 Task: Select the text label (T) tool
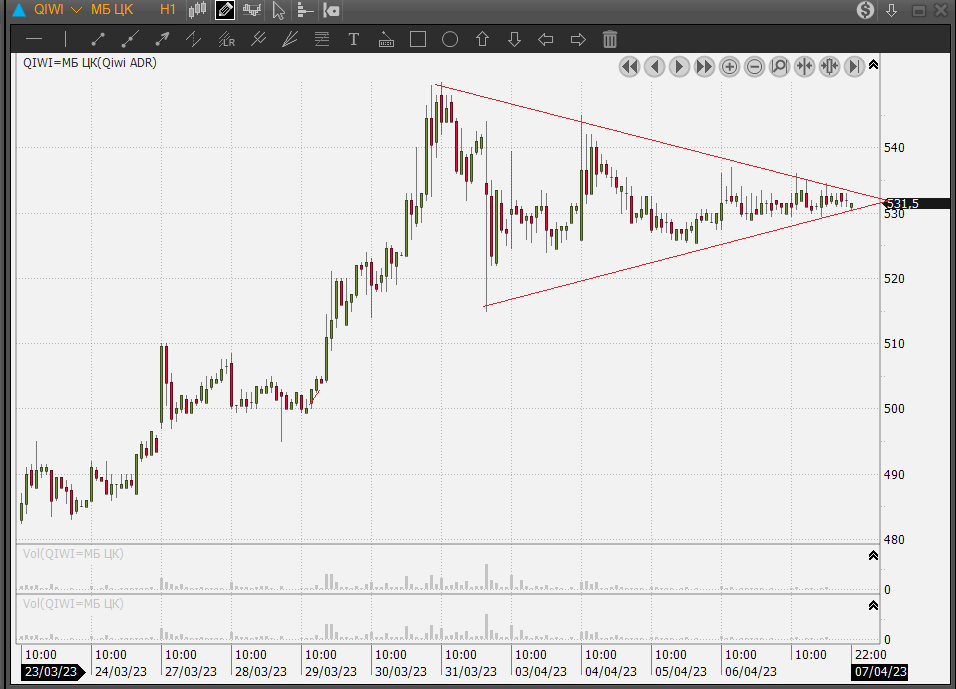[x=354, y=40]
